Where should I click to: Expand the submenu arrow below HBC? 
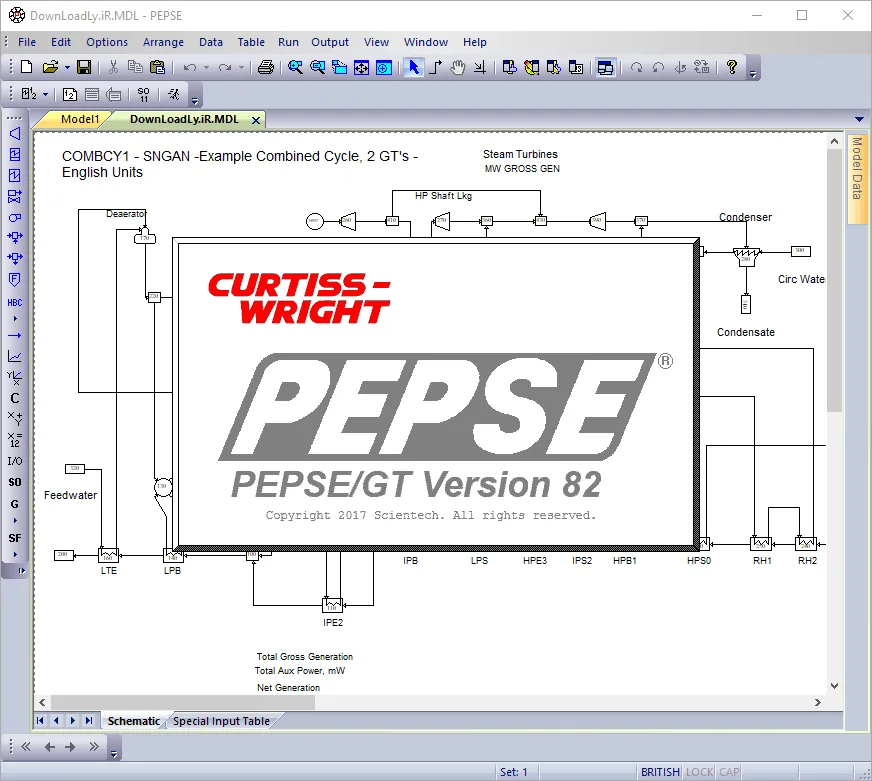tap(15, 319)
